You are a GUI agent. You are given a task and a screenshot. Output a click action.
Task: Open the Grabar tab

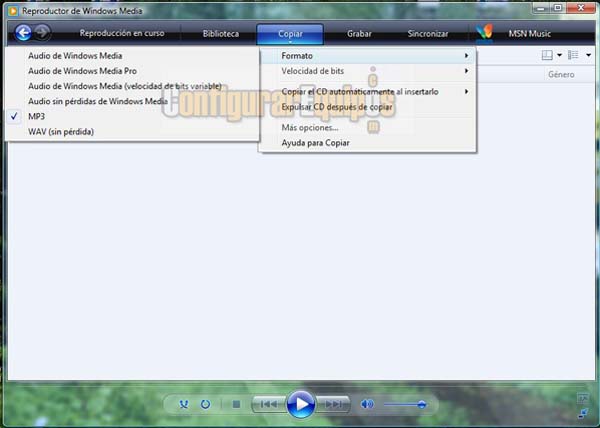tap(359, 34)
